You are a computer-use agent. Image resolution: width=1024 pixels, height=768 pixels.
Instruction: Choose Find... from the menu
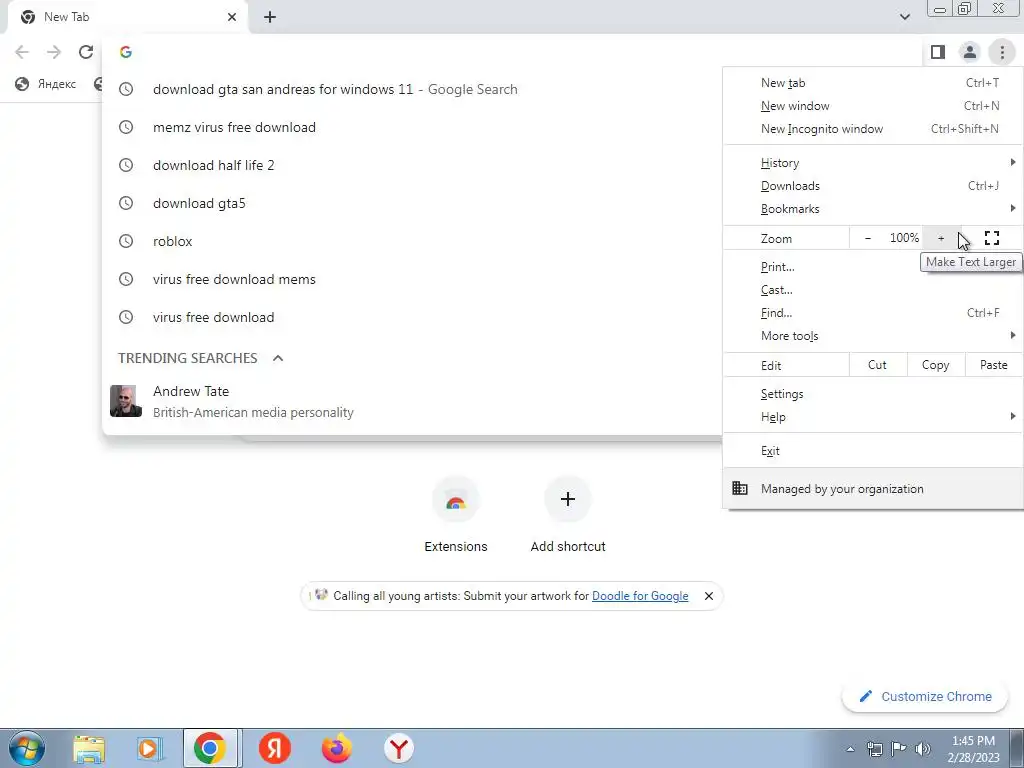pyautogui.click(x=872, y=313)
